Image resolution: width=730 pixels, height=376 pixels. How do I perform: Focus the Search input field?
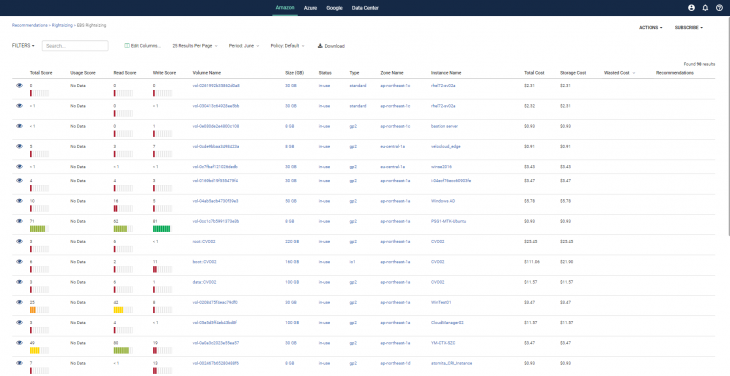[75, 46]
